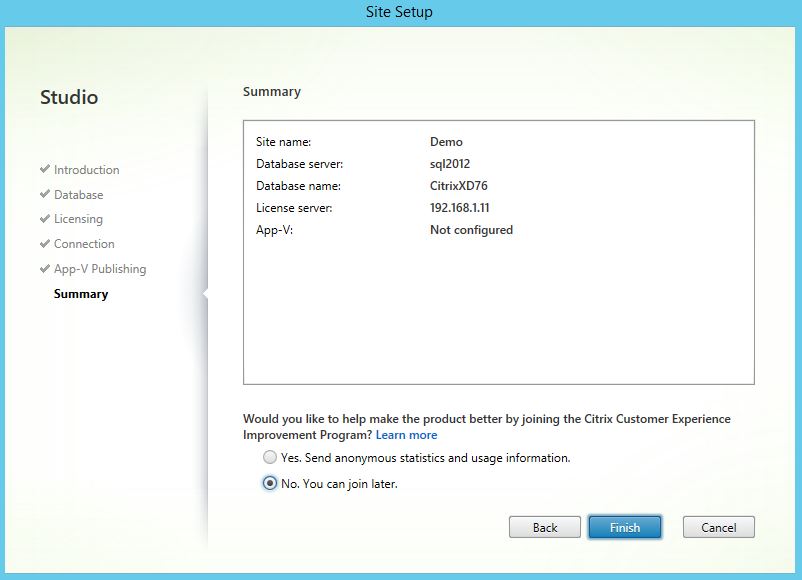
Task: Open the Introduction step label
Action: tap(86, 170)
